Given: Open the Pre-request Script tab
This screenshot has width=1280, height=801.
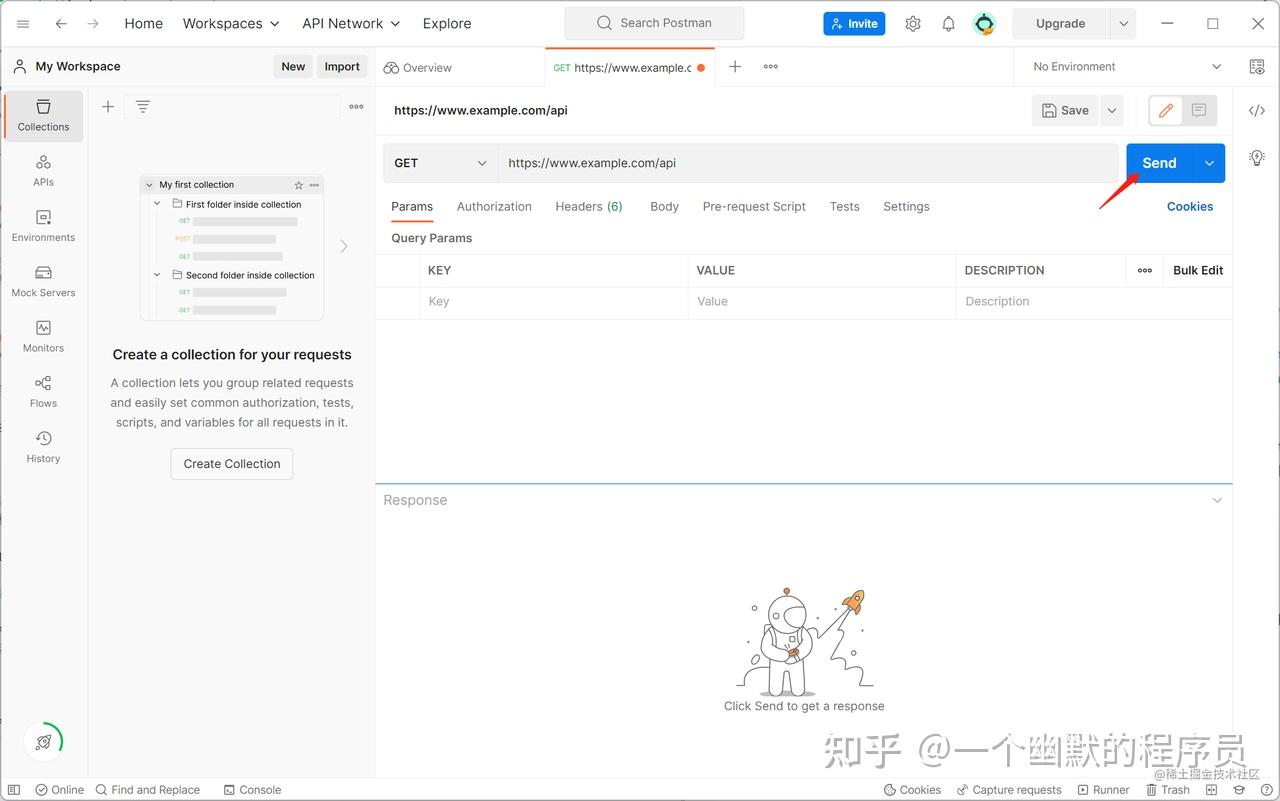Looking at the screenshot, I should pos(754,206).
